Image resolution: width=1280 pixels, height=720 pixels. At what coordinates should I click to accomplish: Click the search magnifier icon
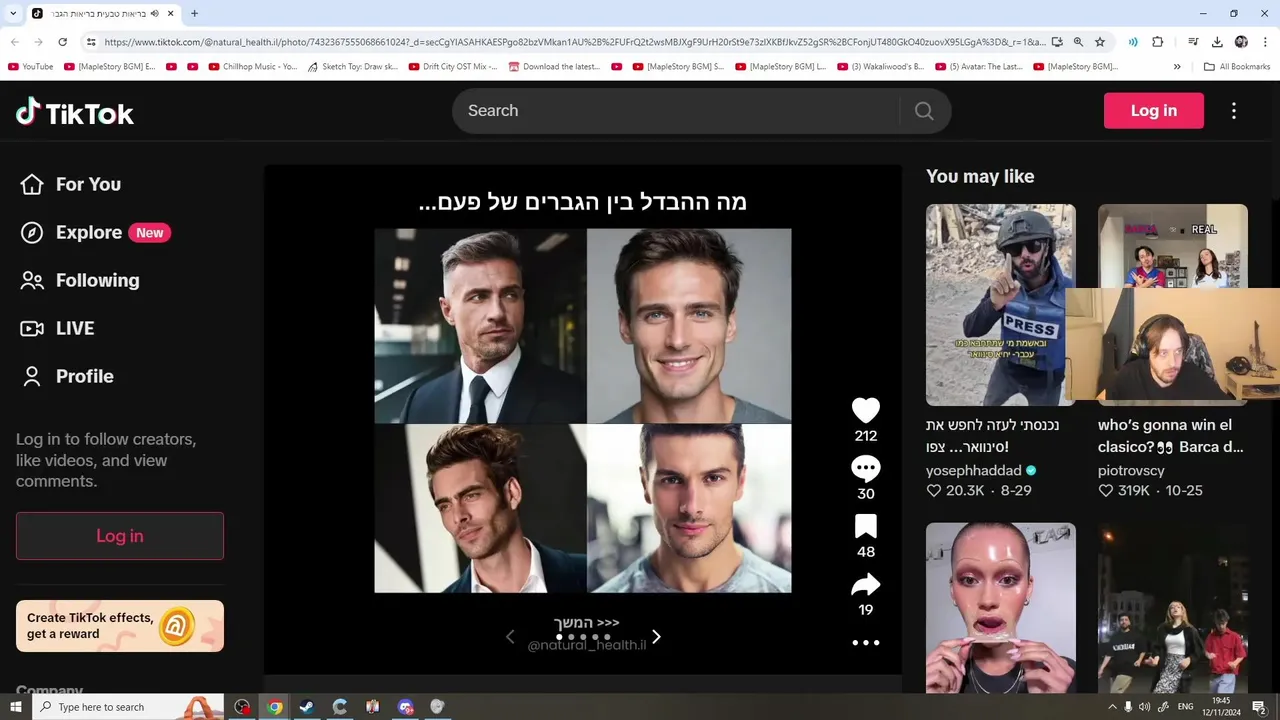[924, 111]
